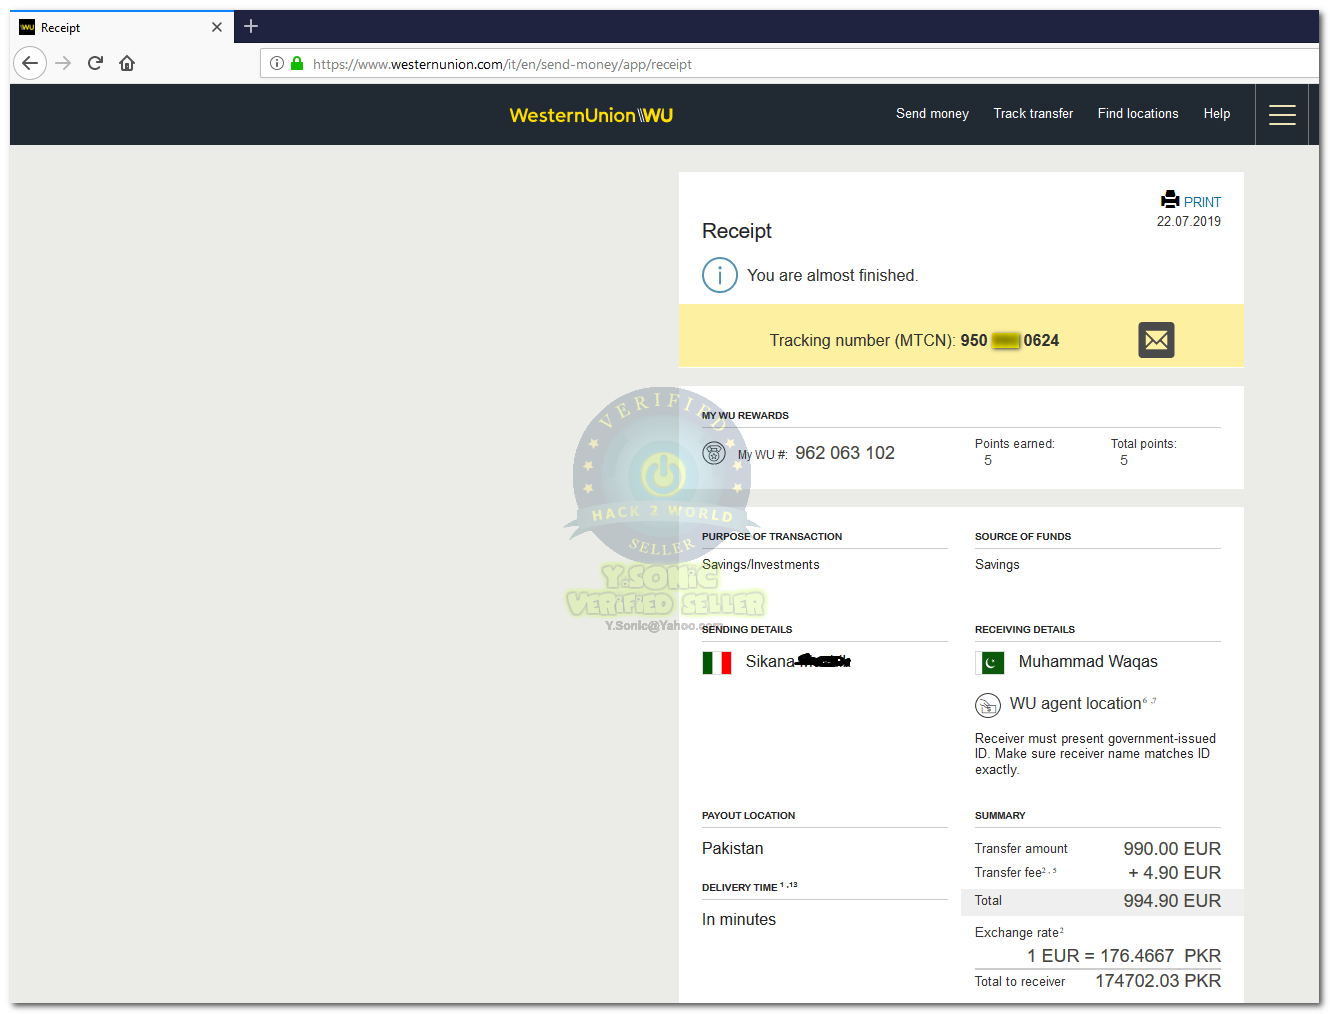Viewport: 1330px width, 1014px height.
Task: Select the My WU number 962 063 102
Action: pyautogui.click(x=845, y=453)
